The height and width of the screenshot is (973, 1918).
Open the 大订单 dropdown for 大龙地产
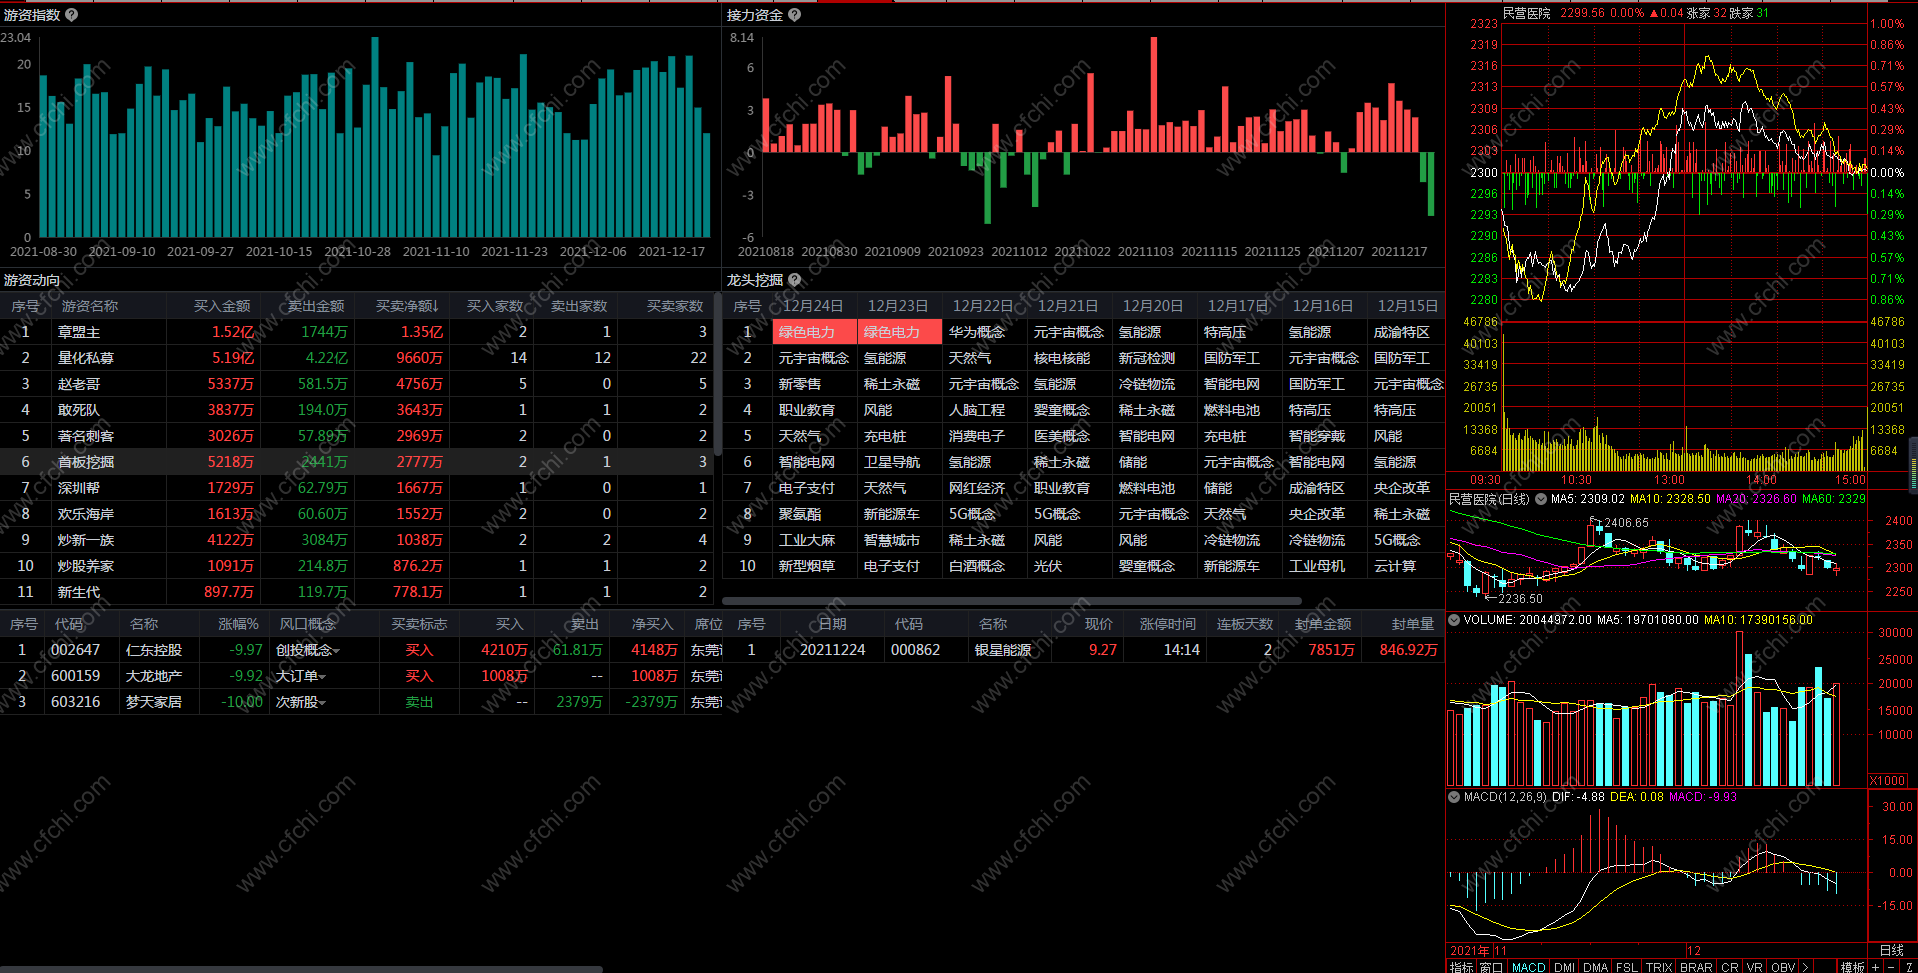tap(323, 677)
